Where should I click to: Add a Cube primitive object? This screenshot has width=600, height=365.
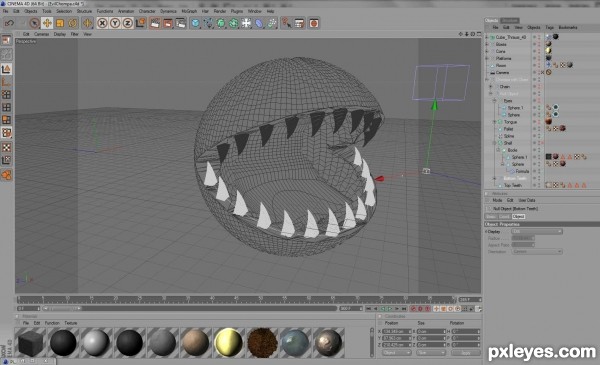coord(196,23)
